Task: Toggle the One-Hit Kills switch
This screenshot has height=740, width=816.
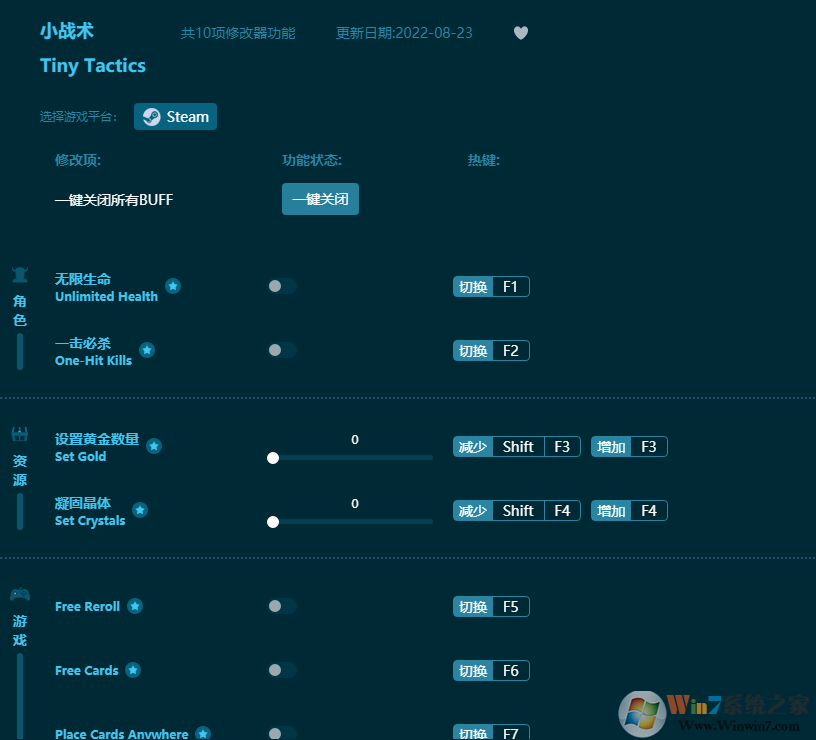Action: pyautogui.click(x=282, y=349)
